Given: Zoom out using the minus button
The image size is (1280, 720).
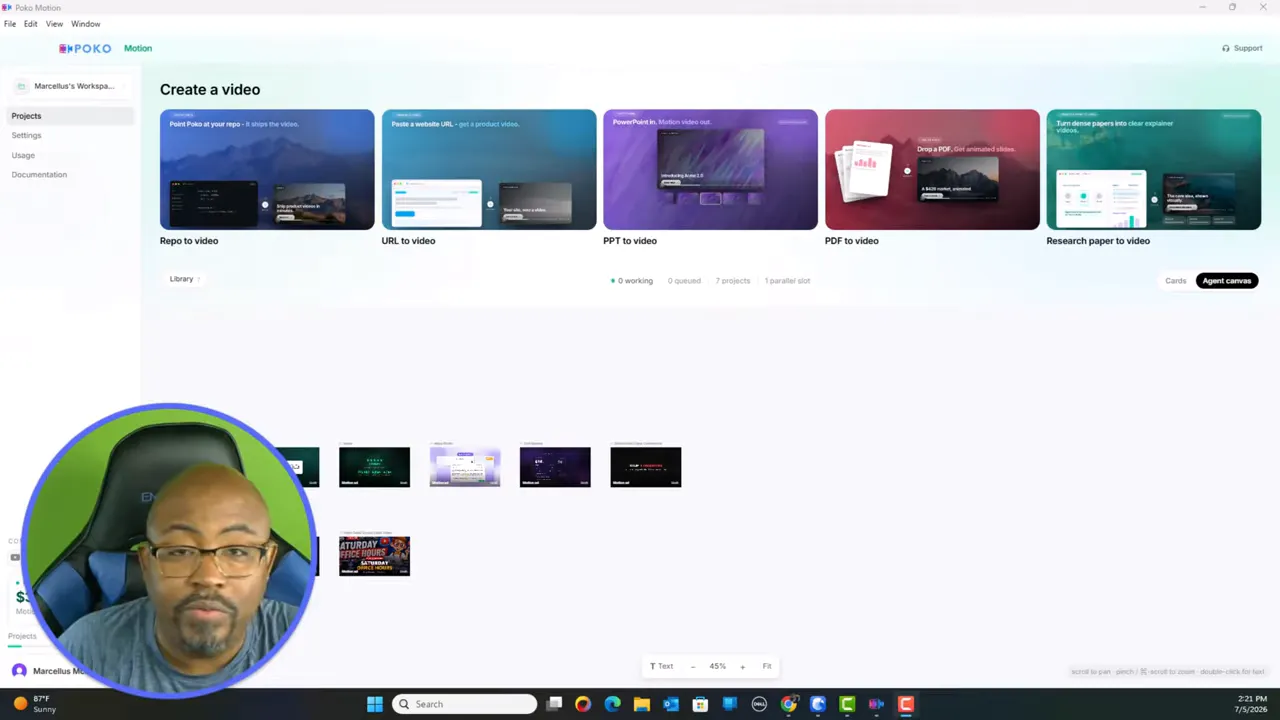Looking at the screenshot, I should (692, 666).
